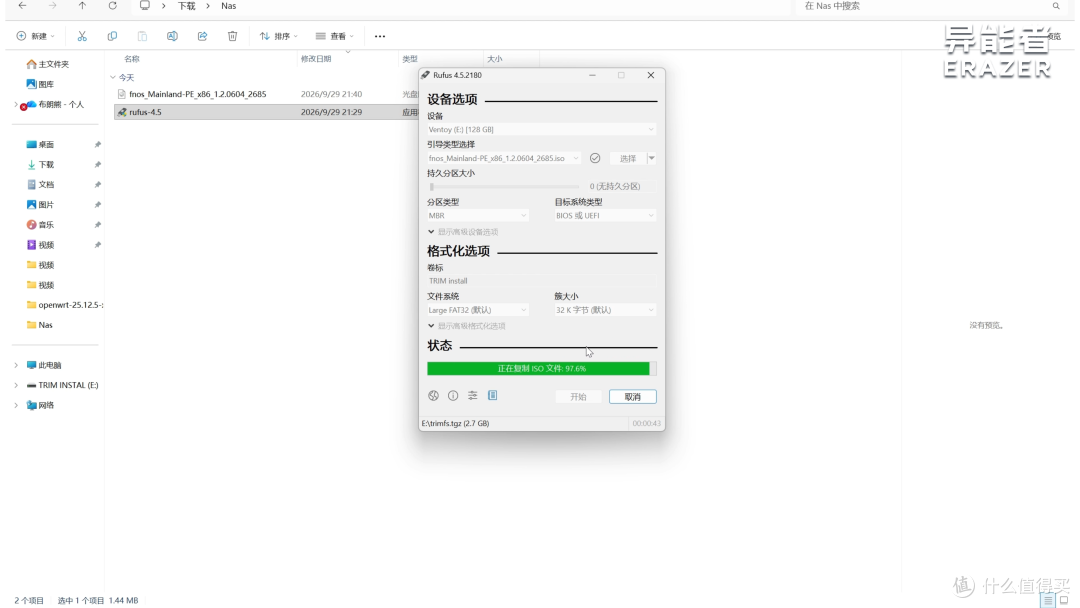Click E:\trimfs.tgz (2.7 GB) status text
Viewport: 1080px width, 608px height.
point(455,423)
